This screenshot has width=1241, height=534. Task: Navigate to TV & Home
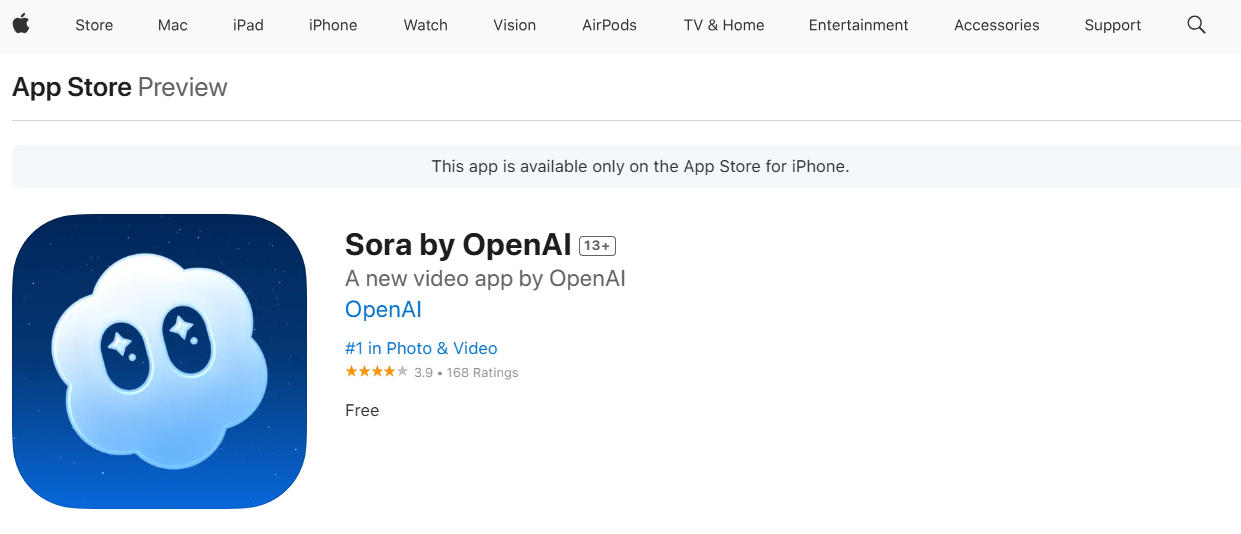pyautogui.click(x=724, y=25)
